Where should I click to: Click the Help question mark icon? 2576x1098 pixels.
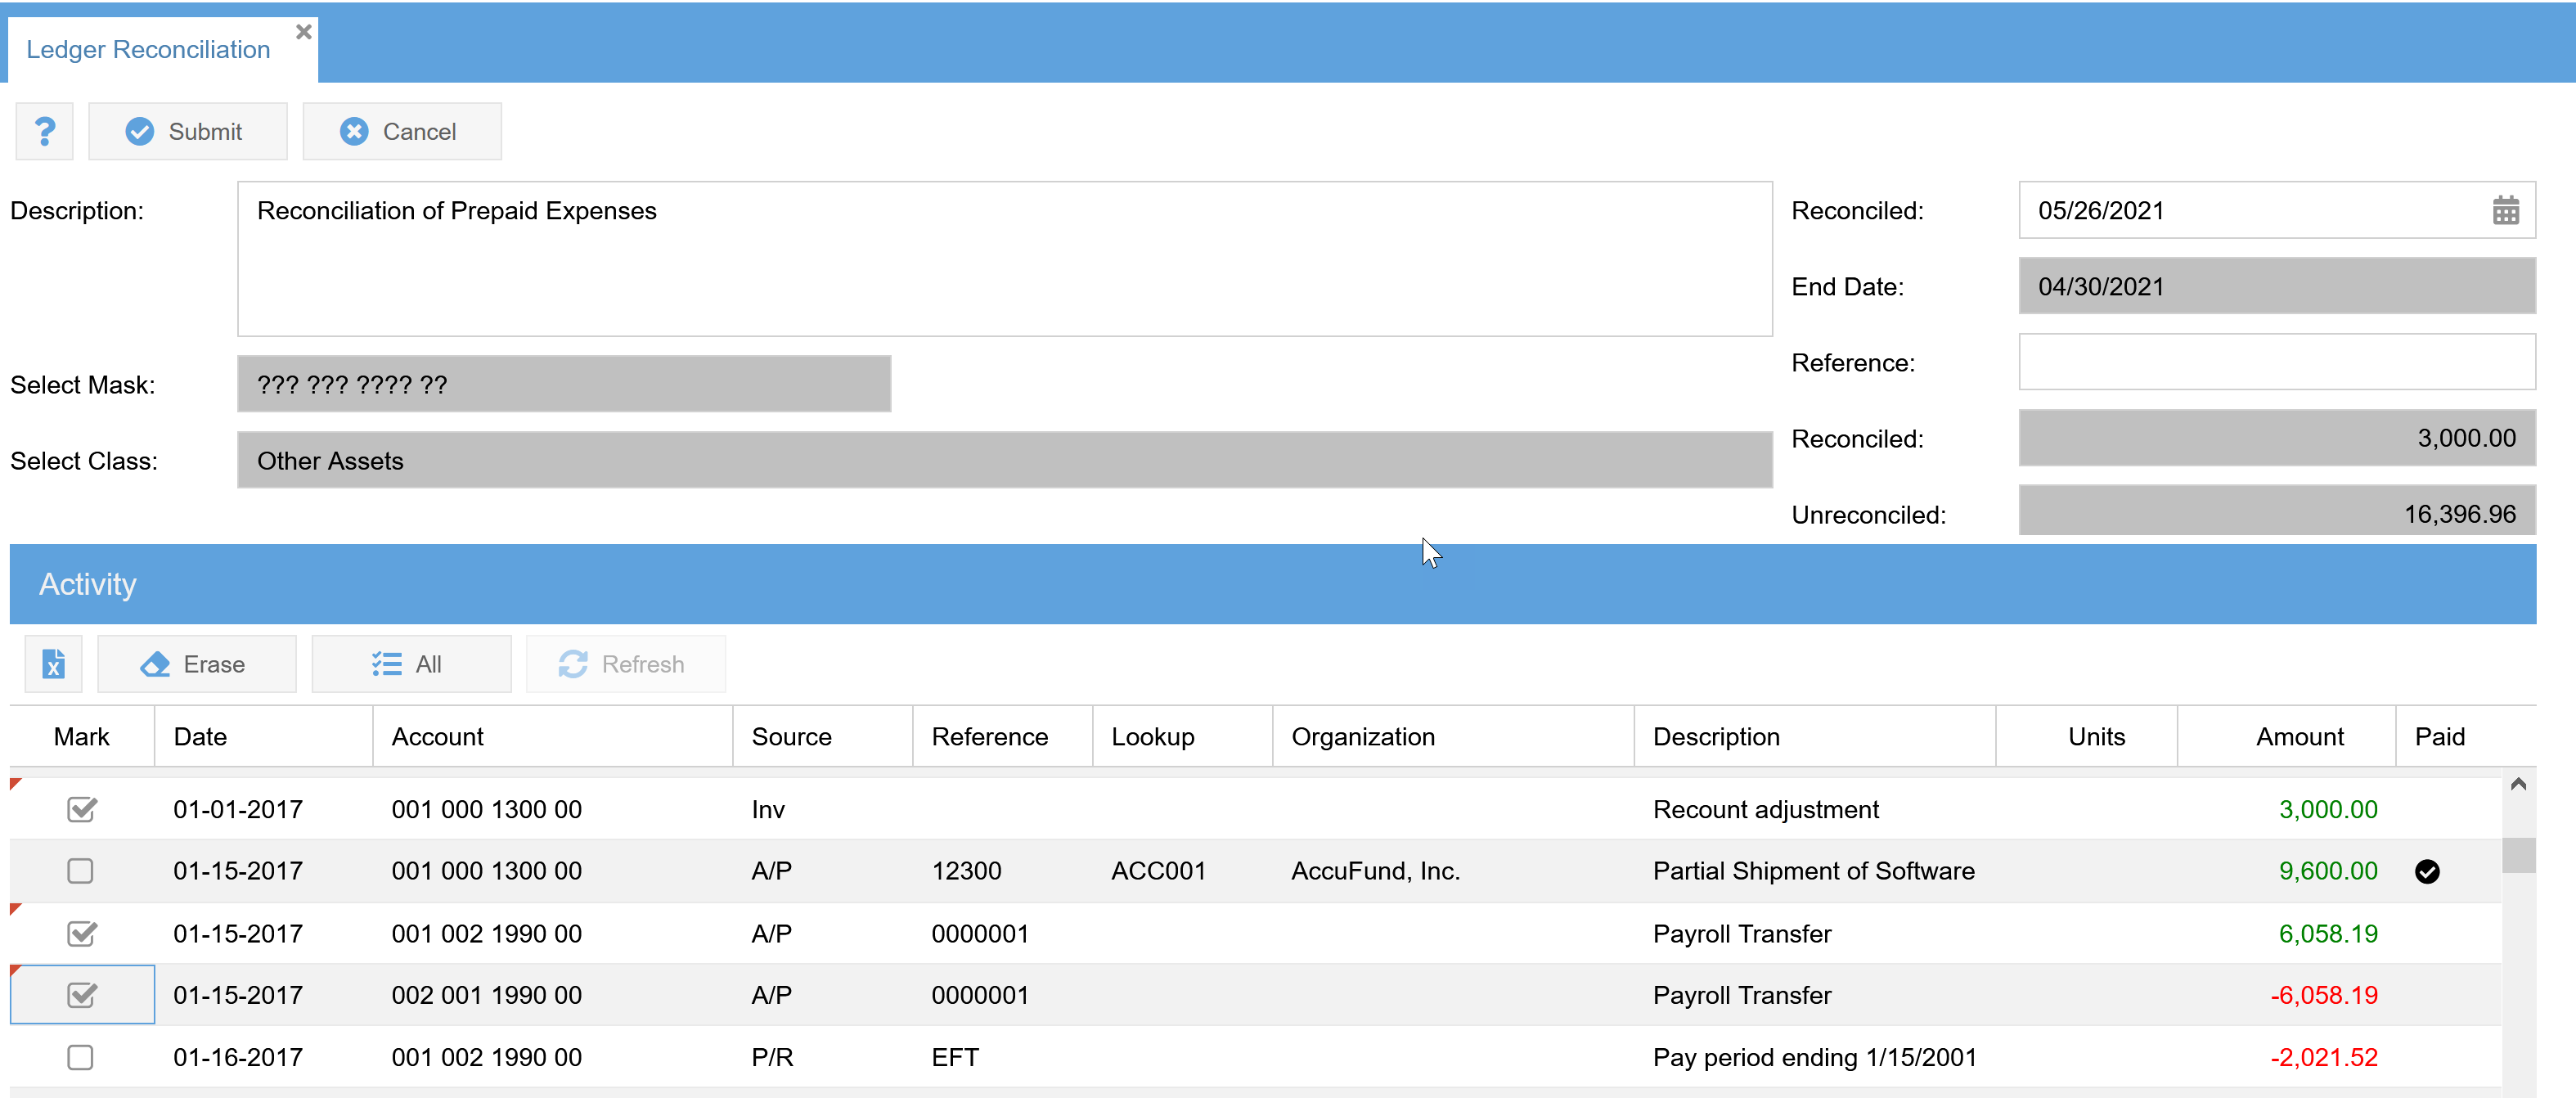tap(44, 130)
